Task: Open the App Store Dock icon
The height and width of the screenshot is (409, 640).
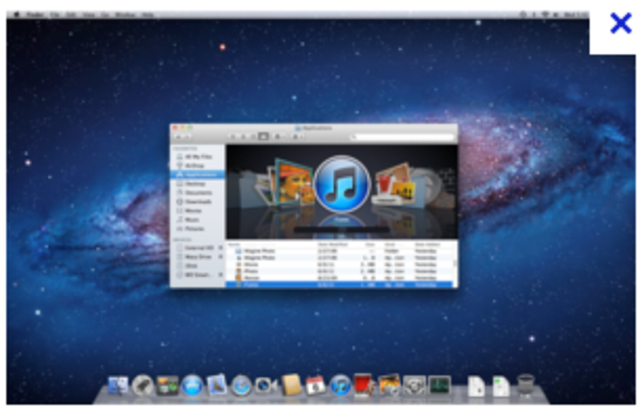Action: click(x=192, y=385)
